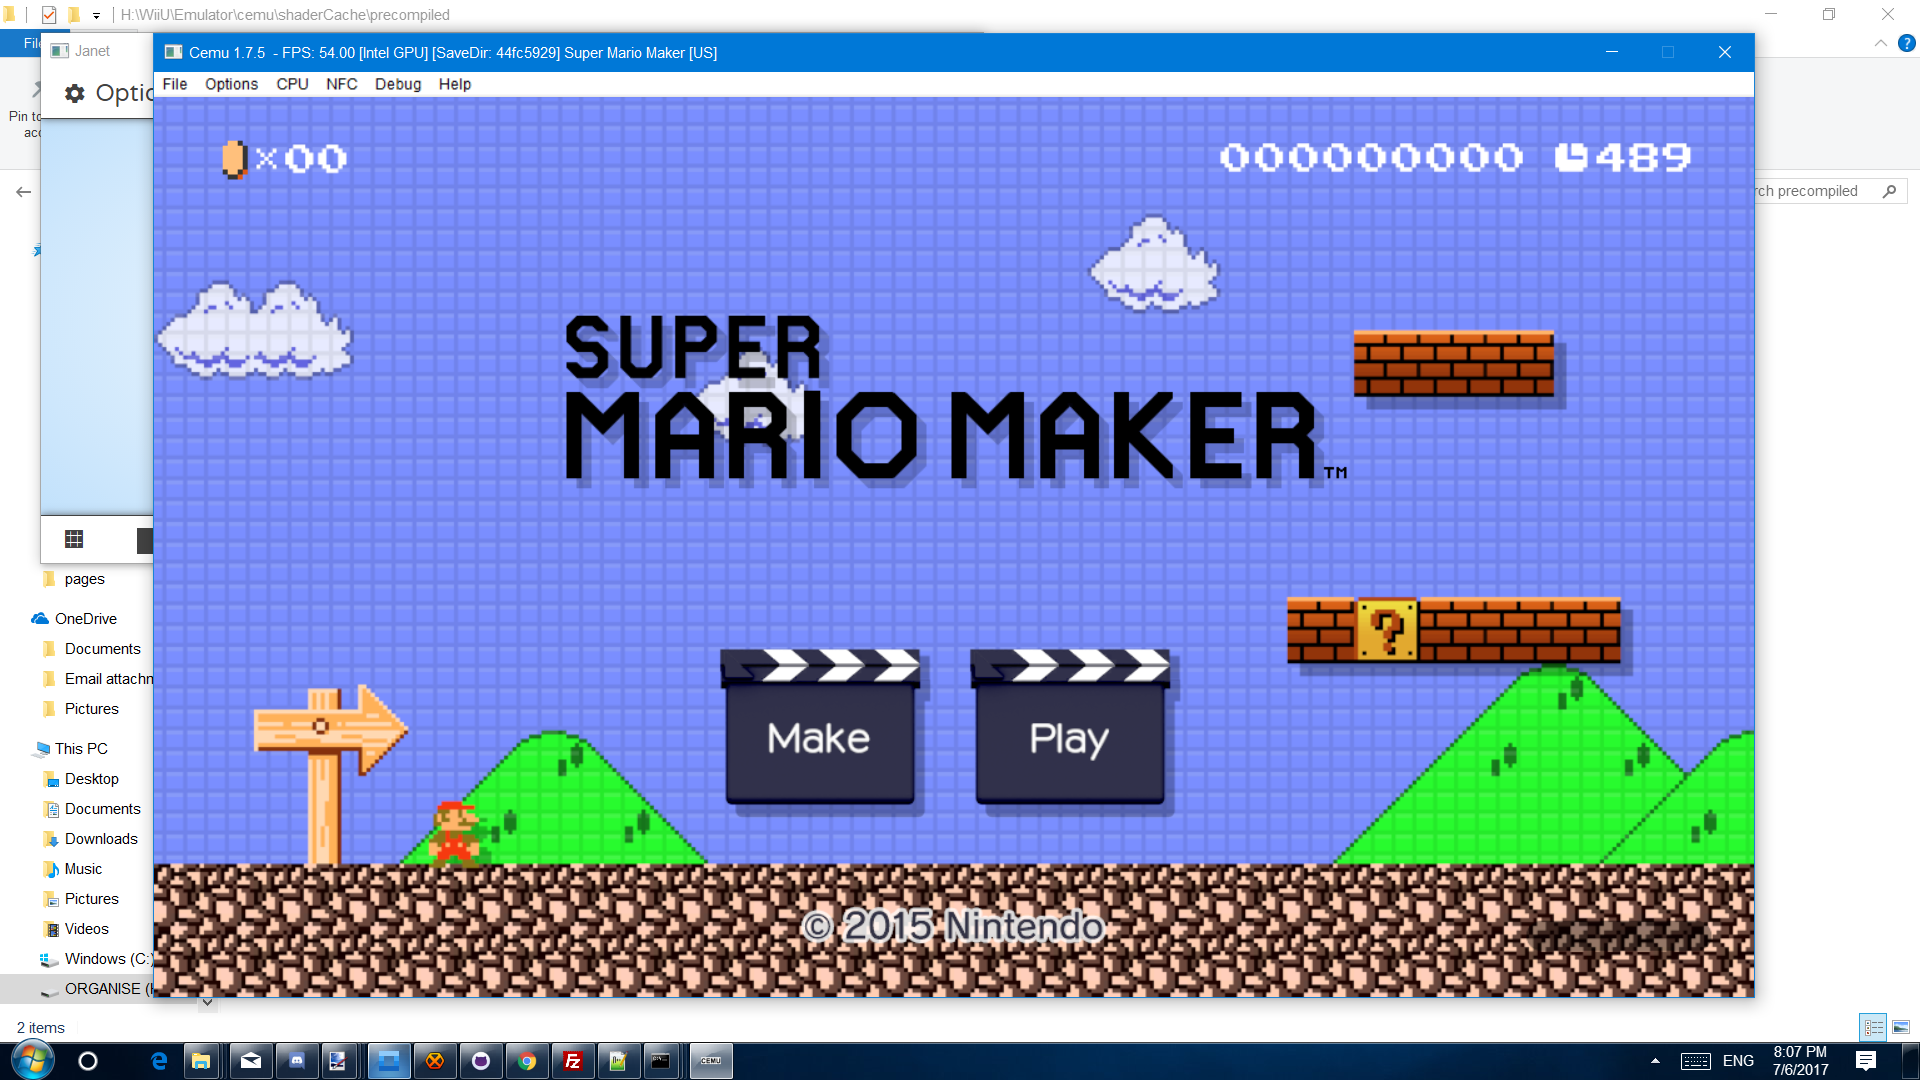Viewport: 1920px width, 1080px height.
Task: Select Desktop under This PC
Action: point(91,779)
